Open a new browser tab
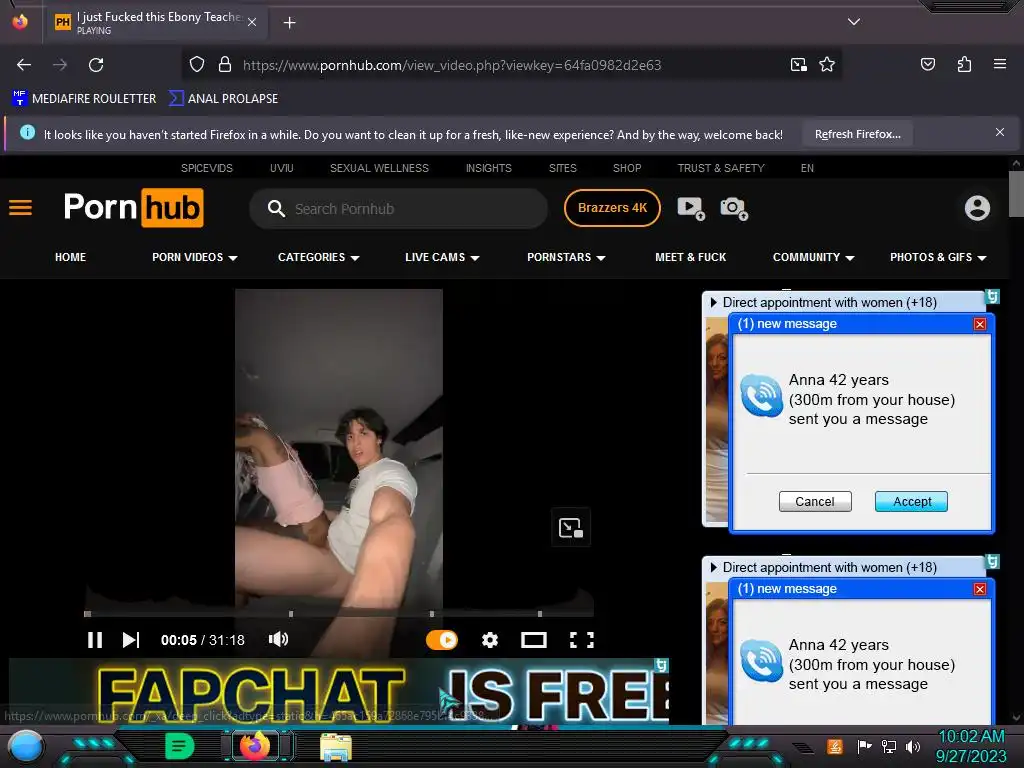Screen dimensions: 1024x768 coord(289,23)
